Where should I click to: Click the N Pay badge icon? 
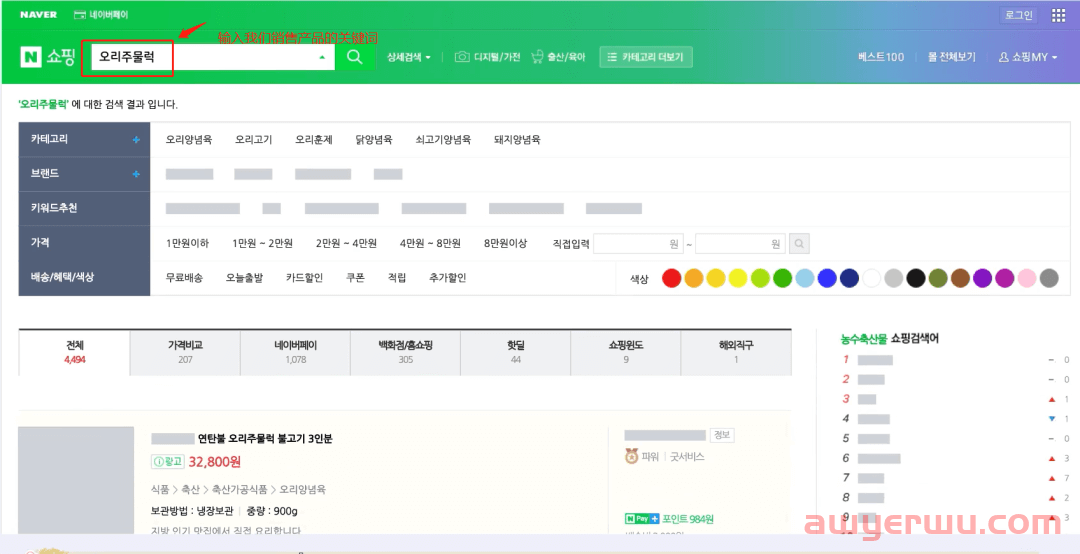(642, 519)
